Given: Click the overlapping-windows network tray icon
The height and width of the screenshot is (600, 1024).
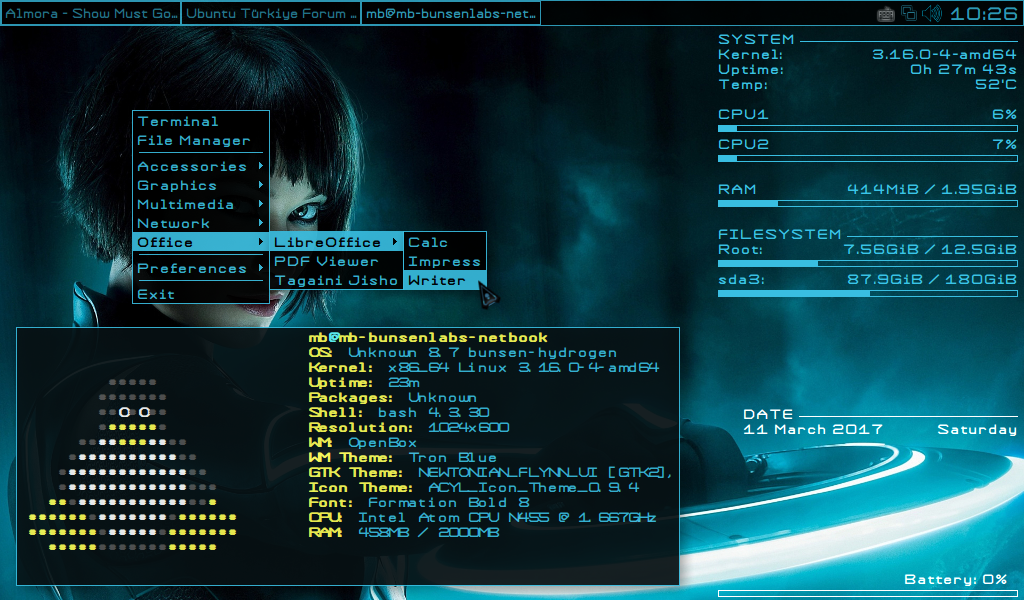Looking at the screenshot, I should pos(908,13).
